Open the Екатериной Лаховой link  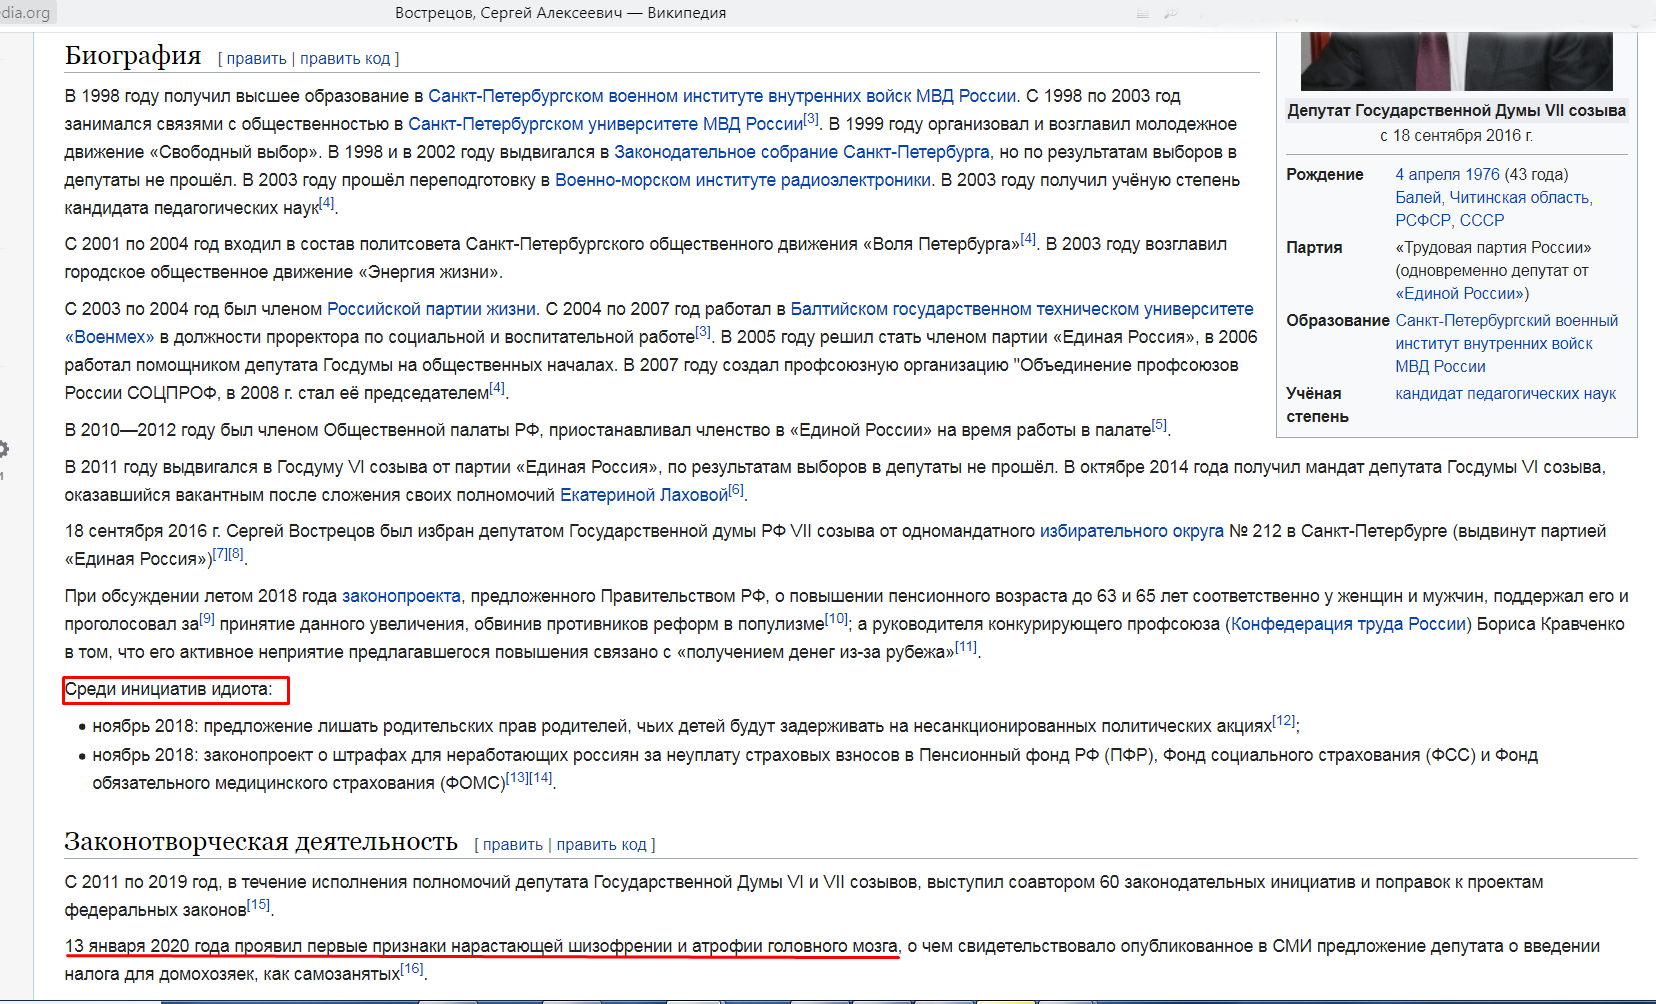point(643,495)
